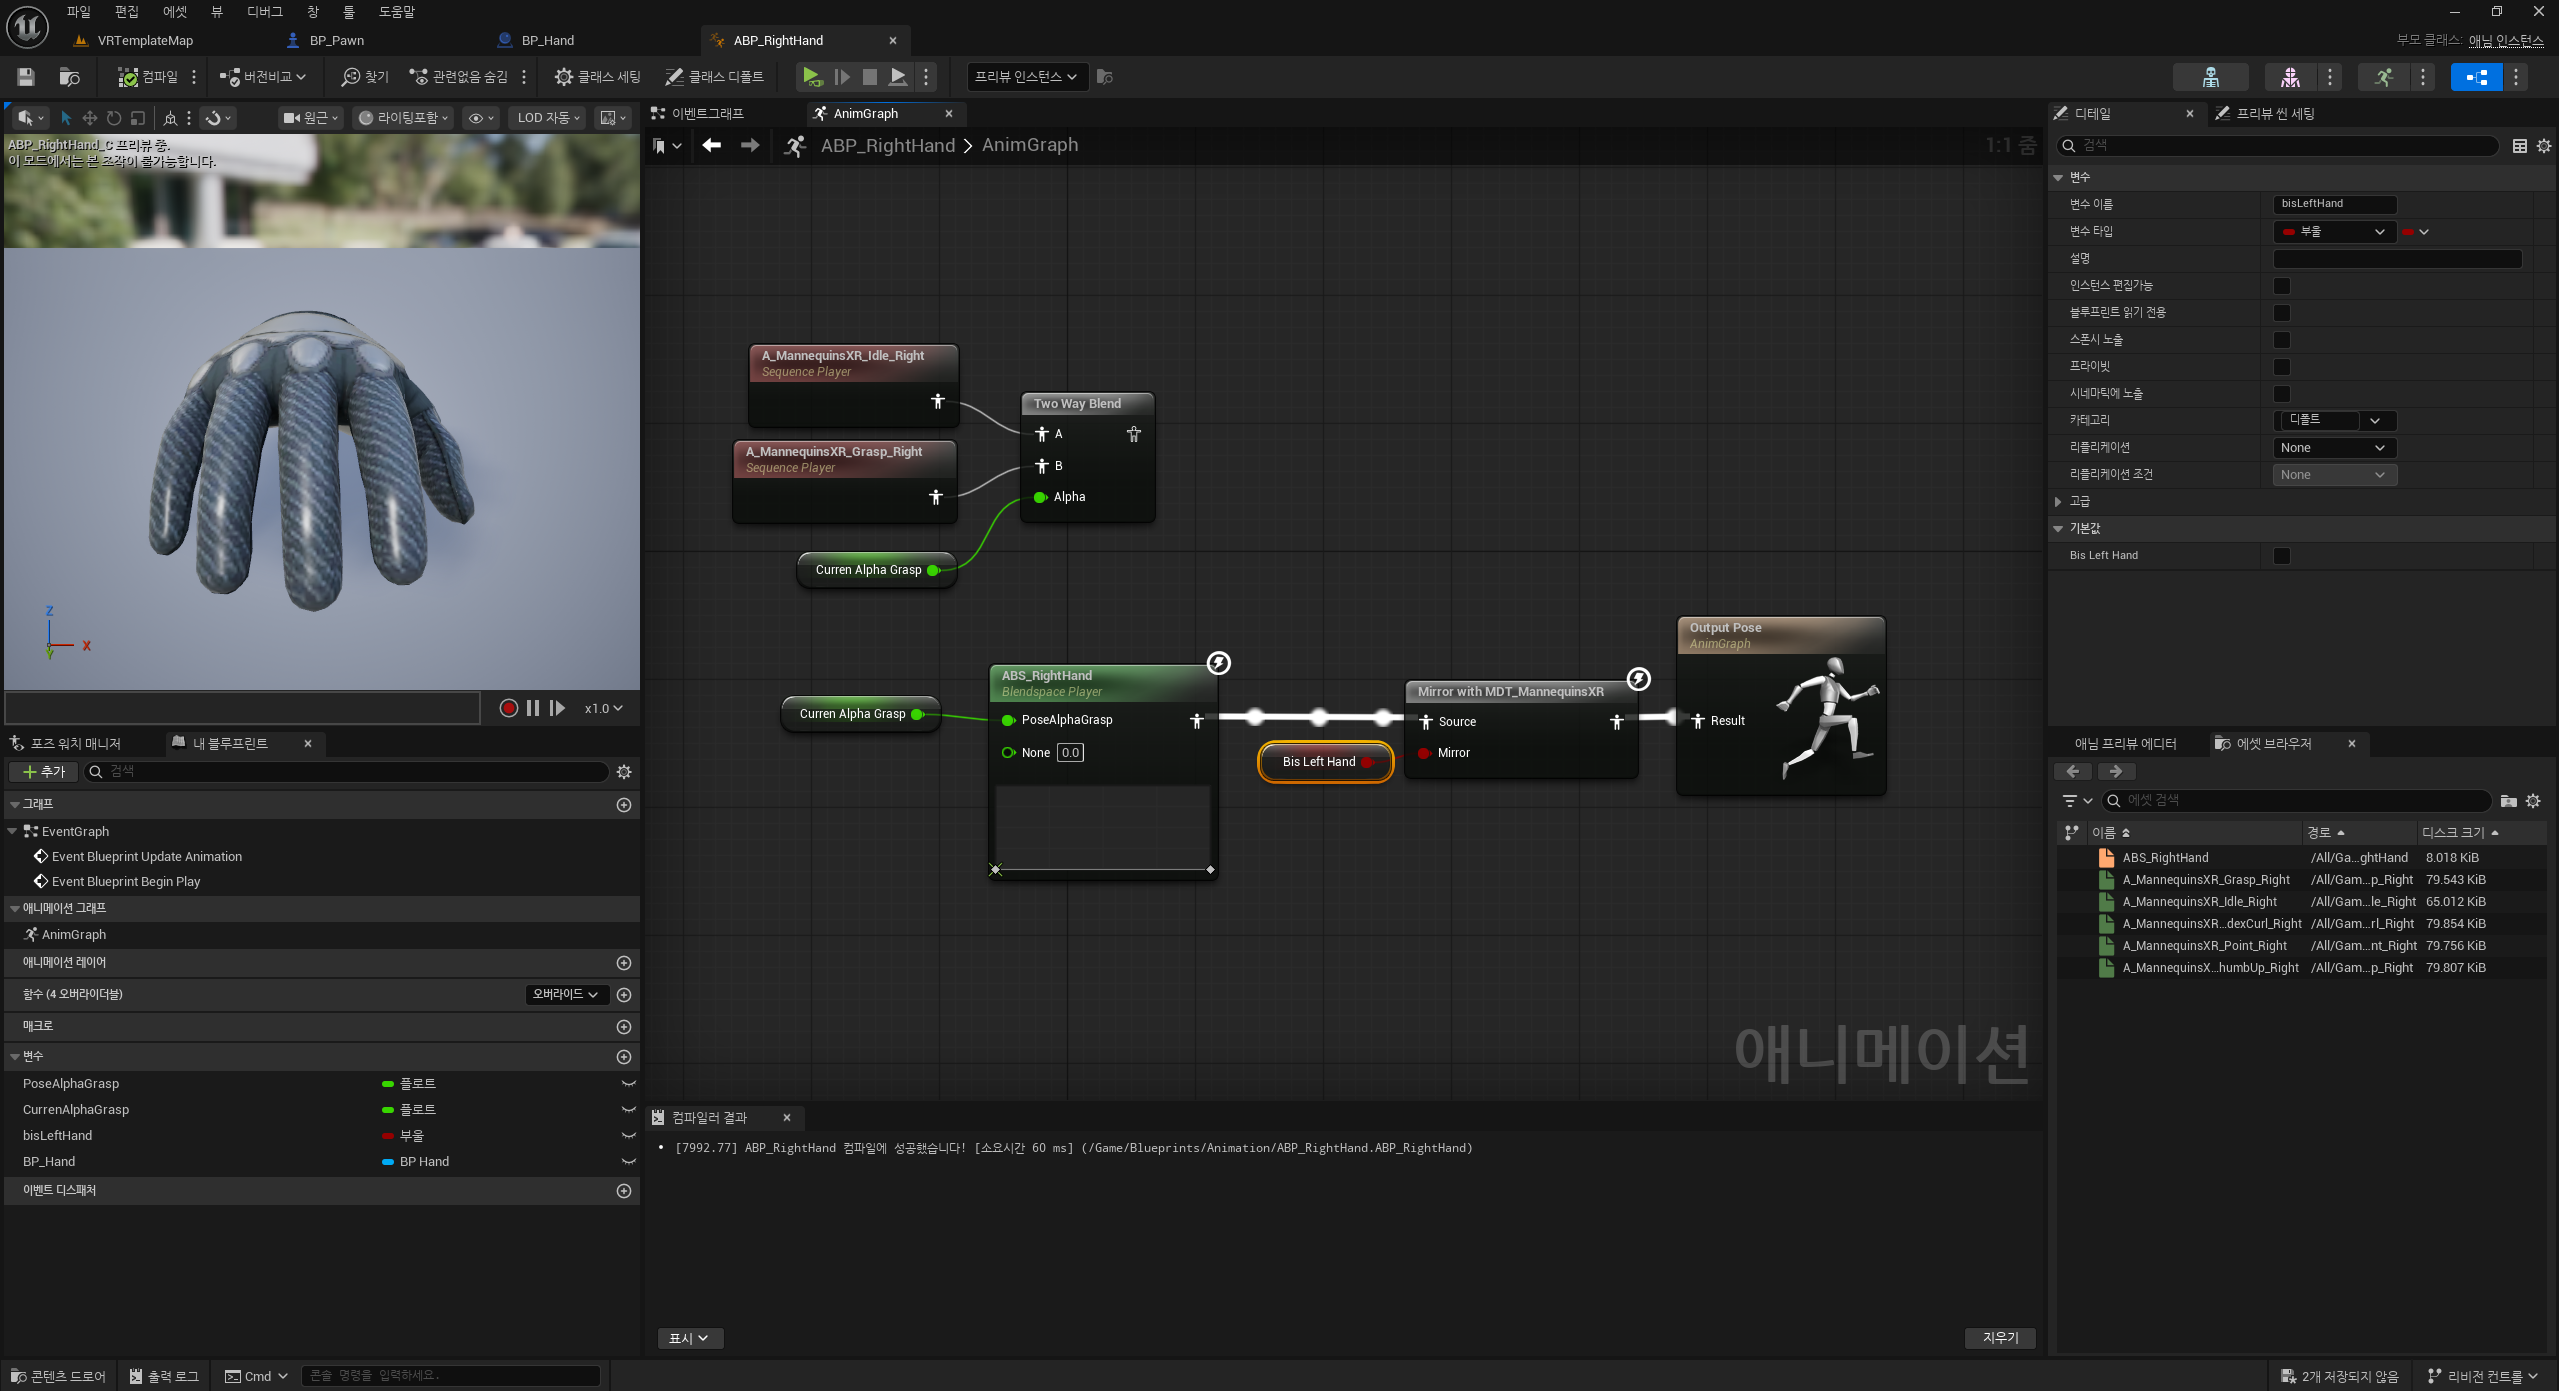Viewport: 2559px width, 1391px height.
Task: Click add new variable plus icon
Action: click(x=624, y=1057)
